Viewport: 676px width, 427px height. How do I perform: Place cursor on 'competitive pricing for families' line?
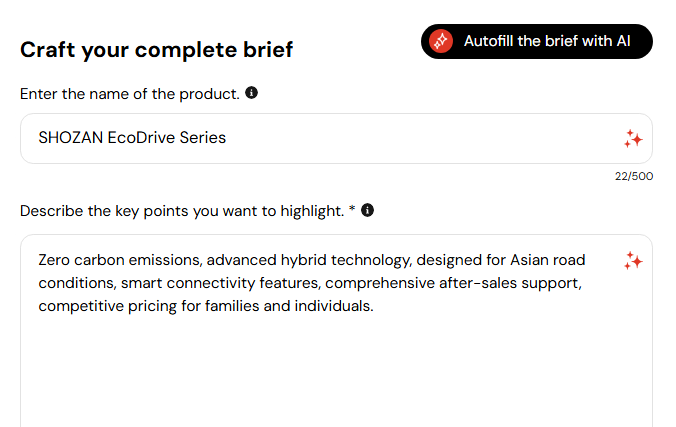point(150,306)
